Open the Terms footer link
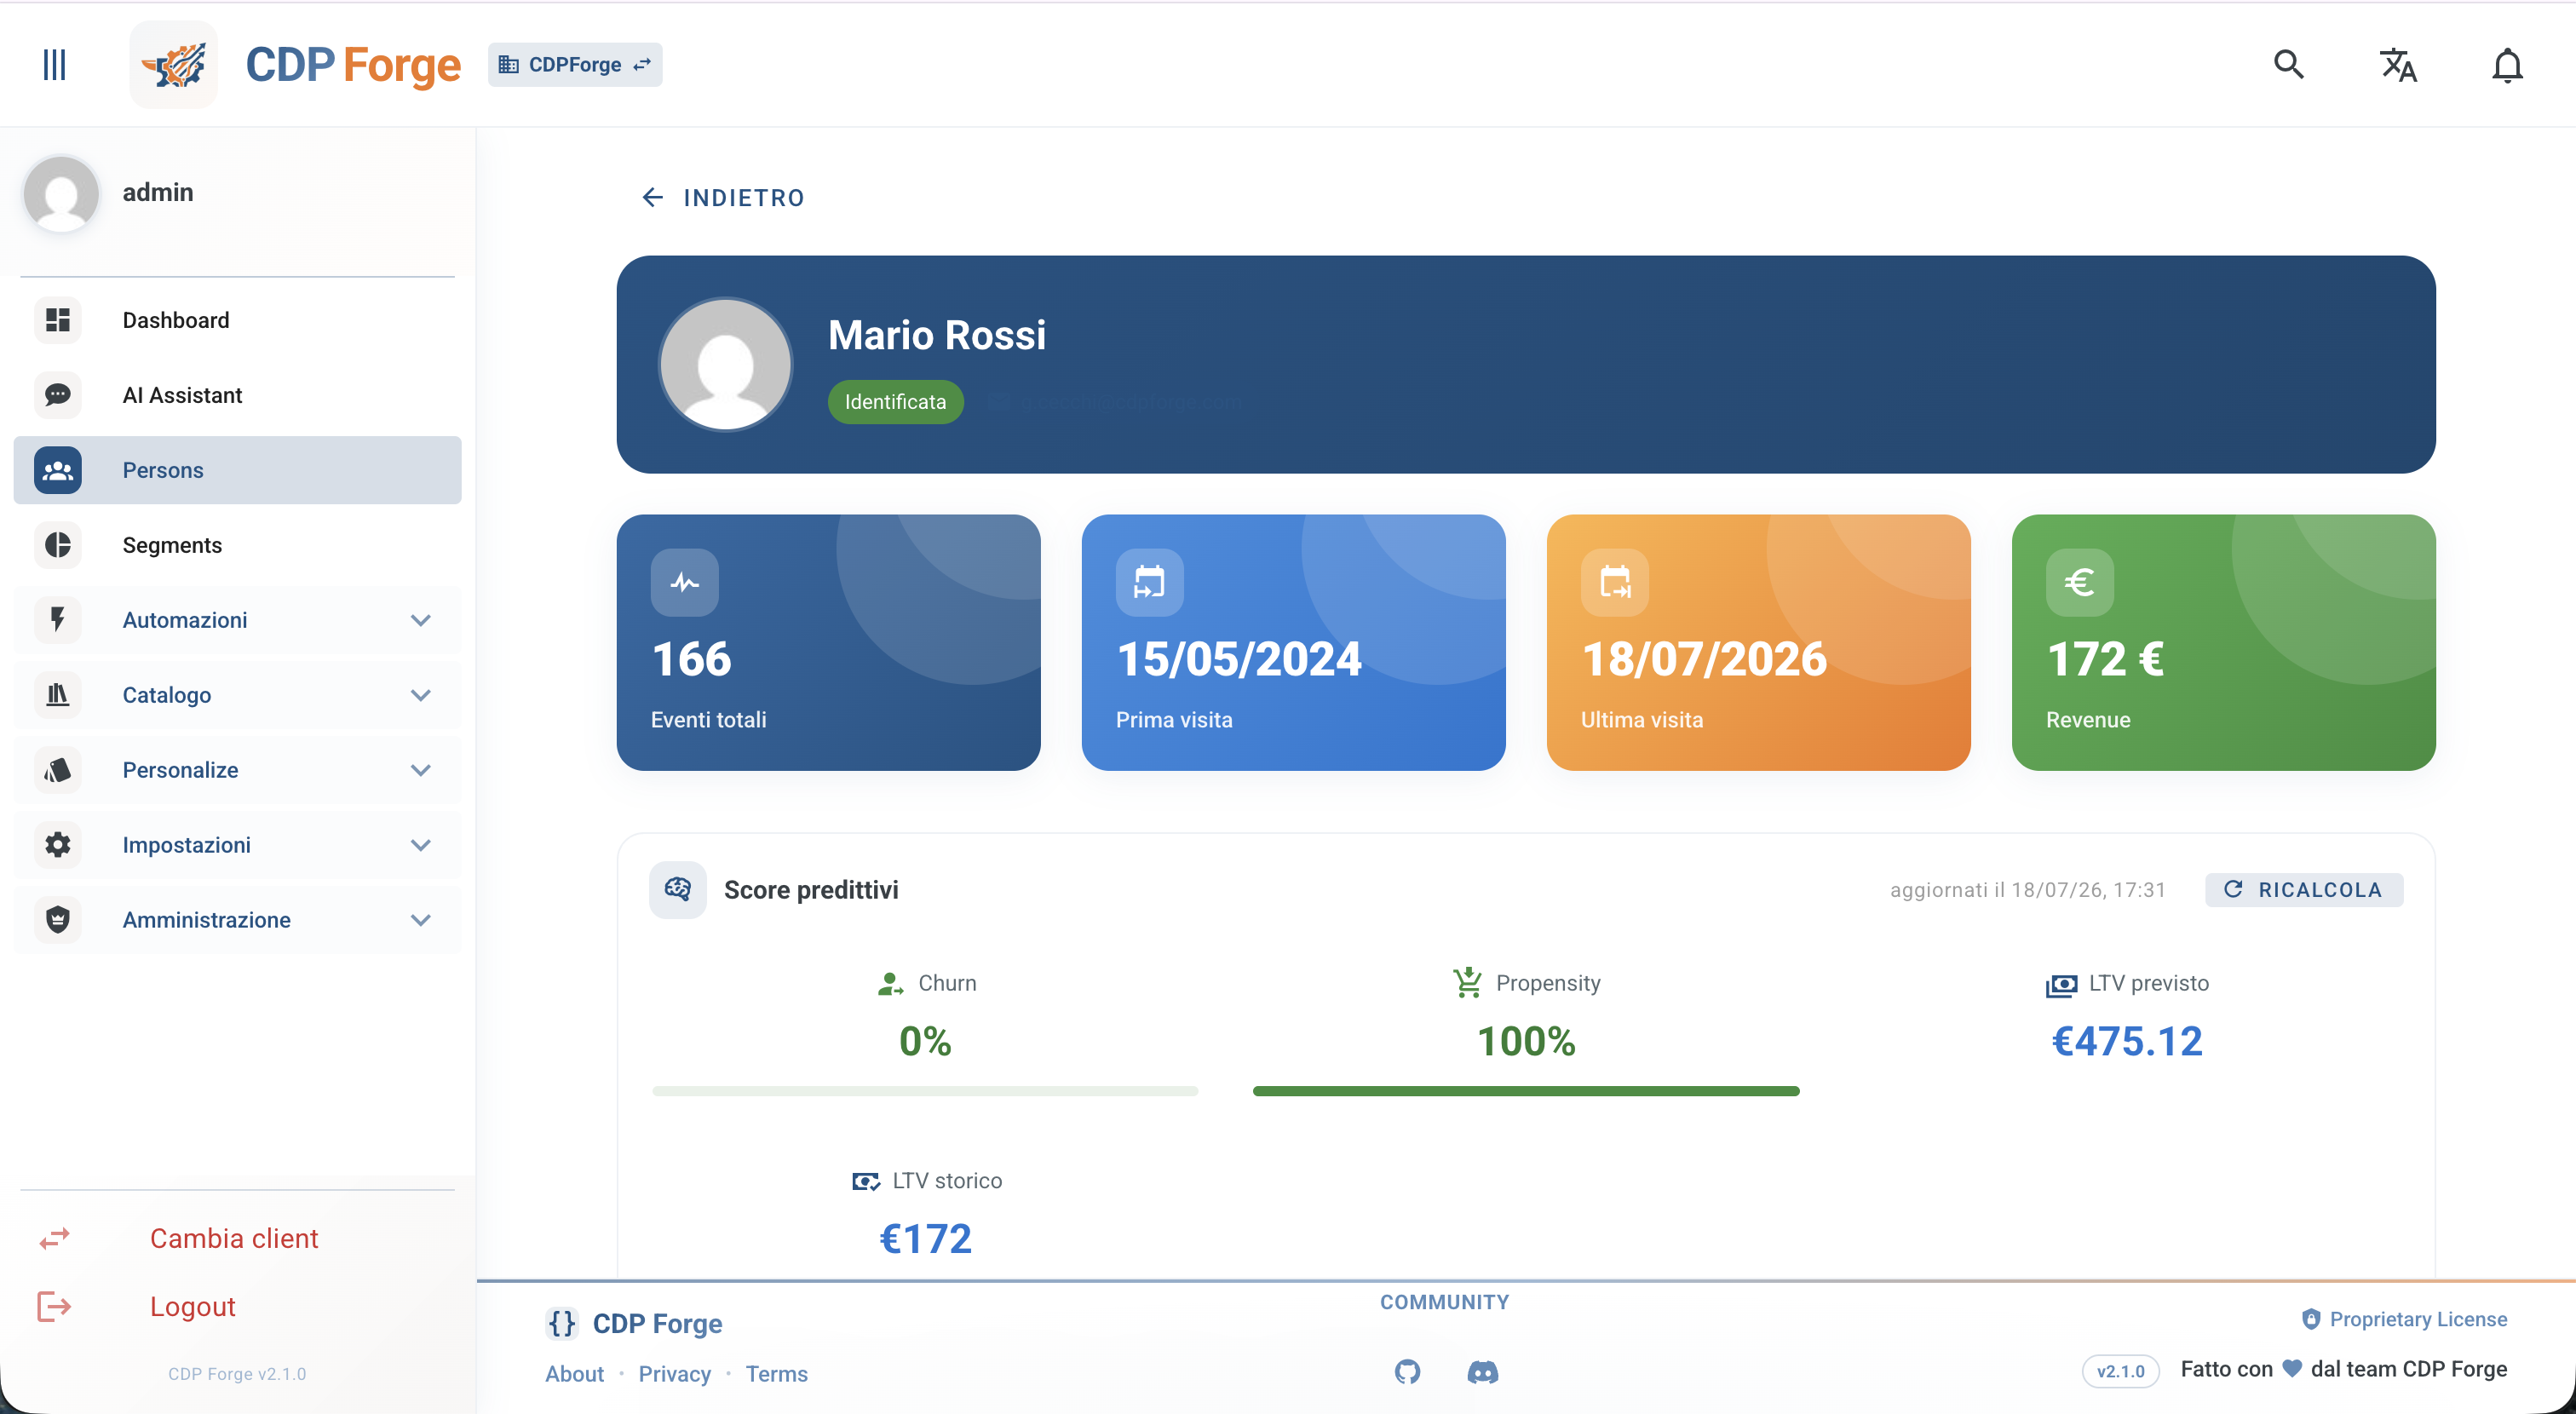Image resolution: width=2576 pixels, height=1414 pixels. coord(777,1374)
